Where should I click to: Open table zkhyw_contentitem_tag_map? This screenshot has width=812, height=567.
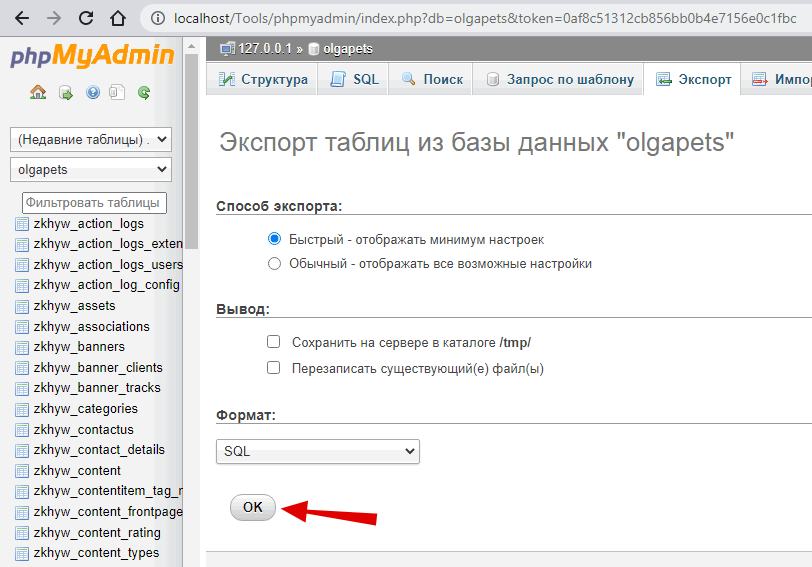click(x=108, y=491)
